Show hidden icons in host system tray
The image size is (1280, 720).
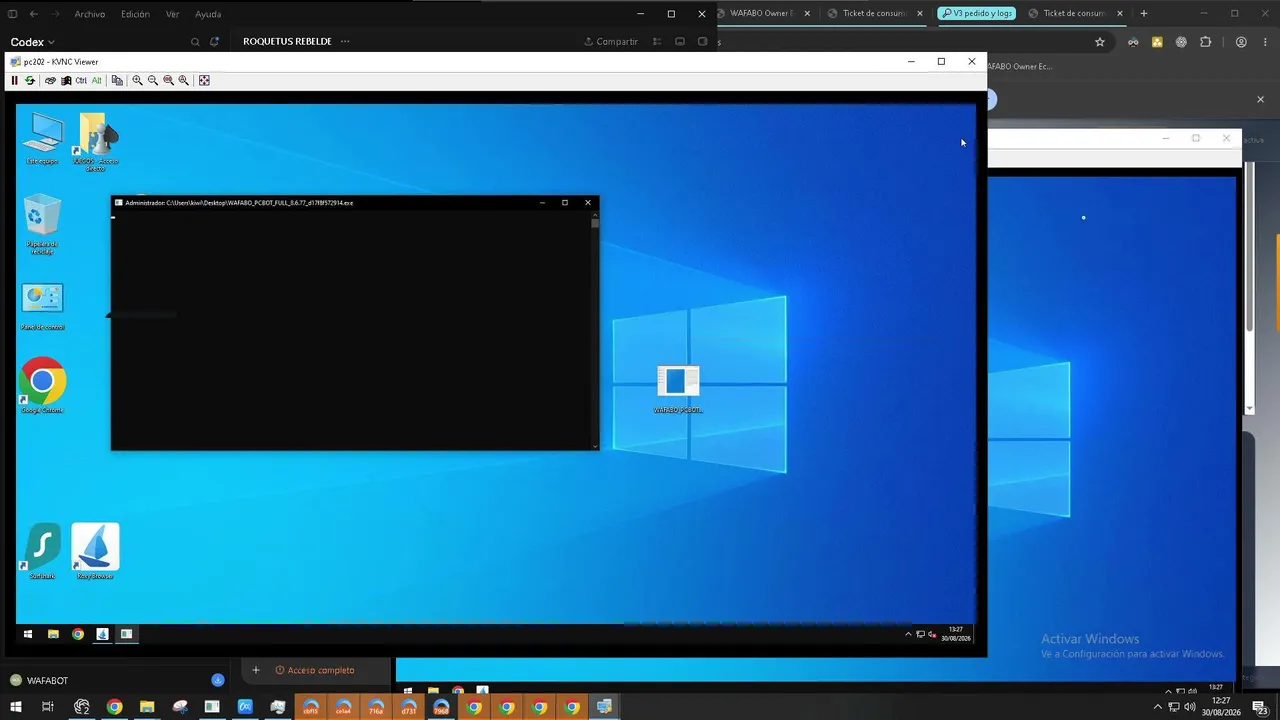tap(1158, 707)
